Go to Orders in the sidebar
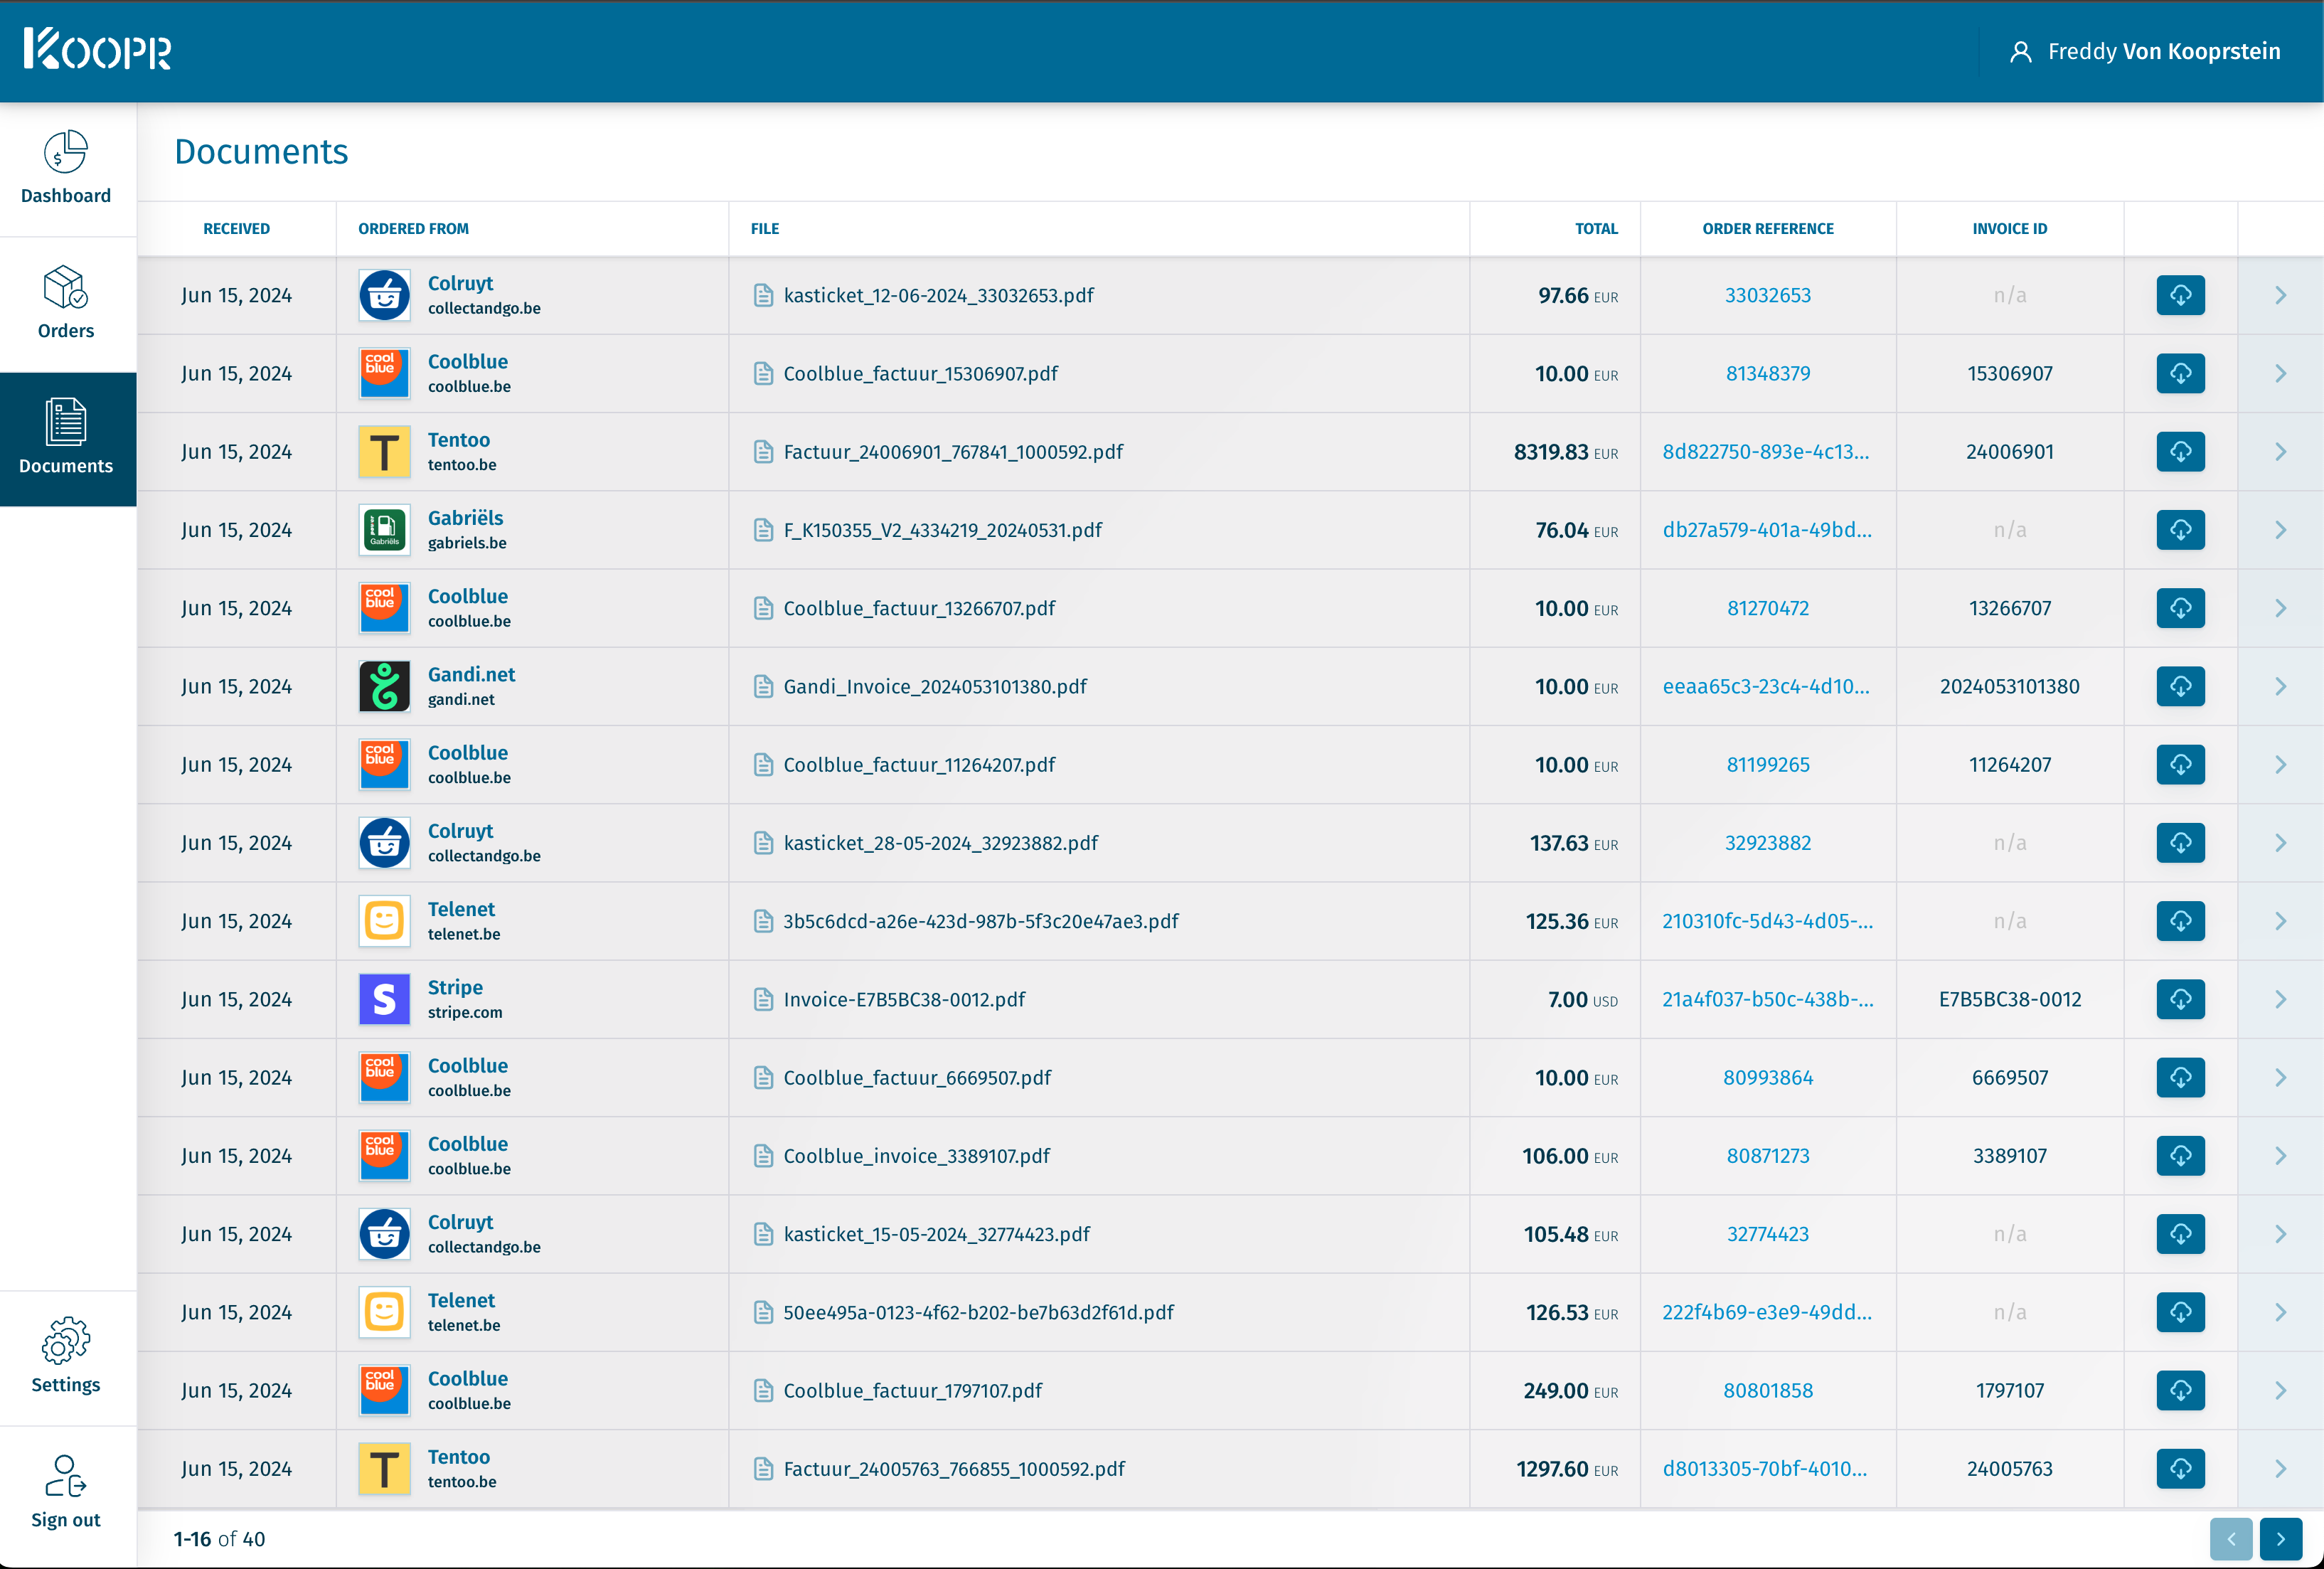This screenshot has width=2324, height=1569. pos(66,303)
